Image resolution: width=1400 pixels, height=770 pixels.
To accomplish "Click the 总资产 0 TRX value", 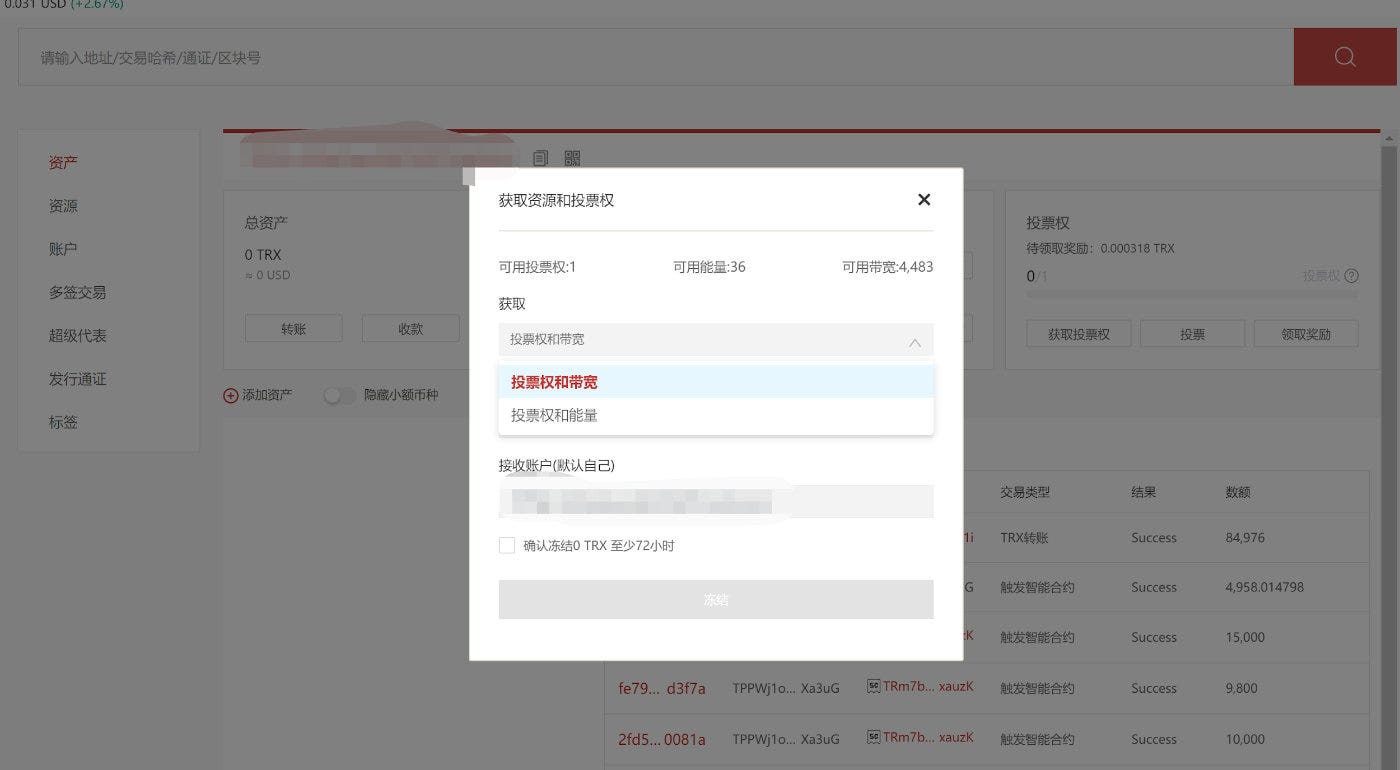I will pos(263,255).
